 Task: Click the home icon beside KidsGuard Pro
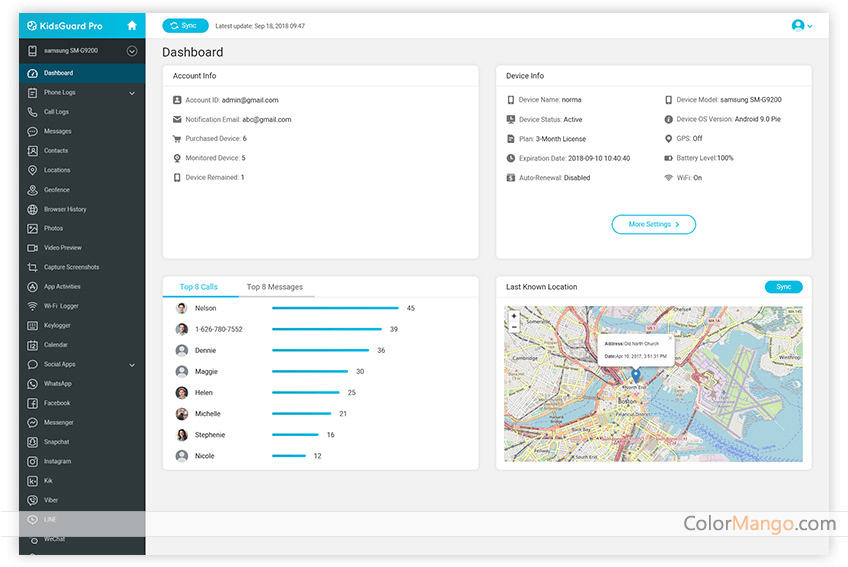131,25
